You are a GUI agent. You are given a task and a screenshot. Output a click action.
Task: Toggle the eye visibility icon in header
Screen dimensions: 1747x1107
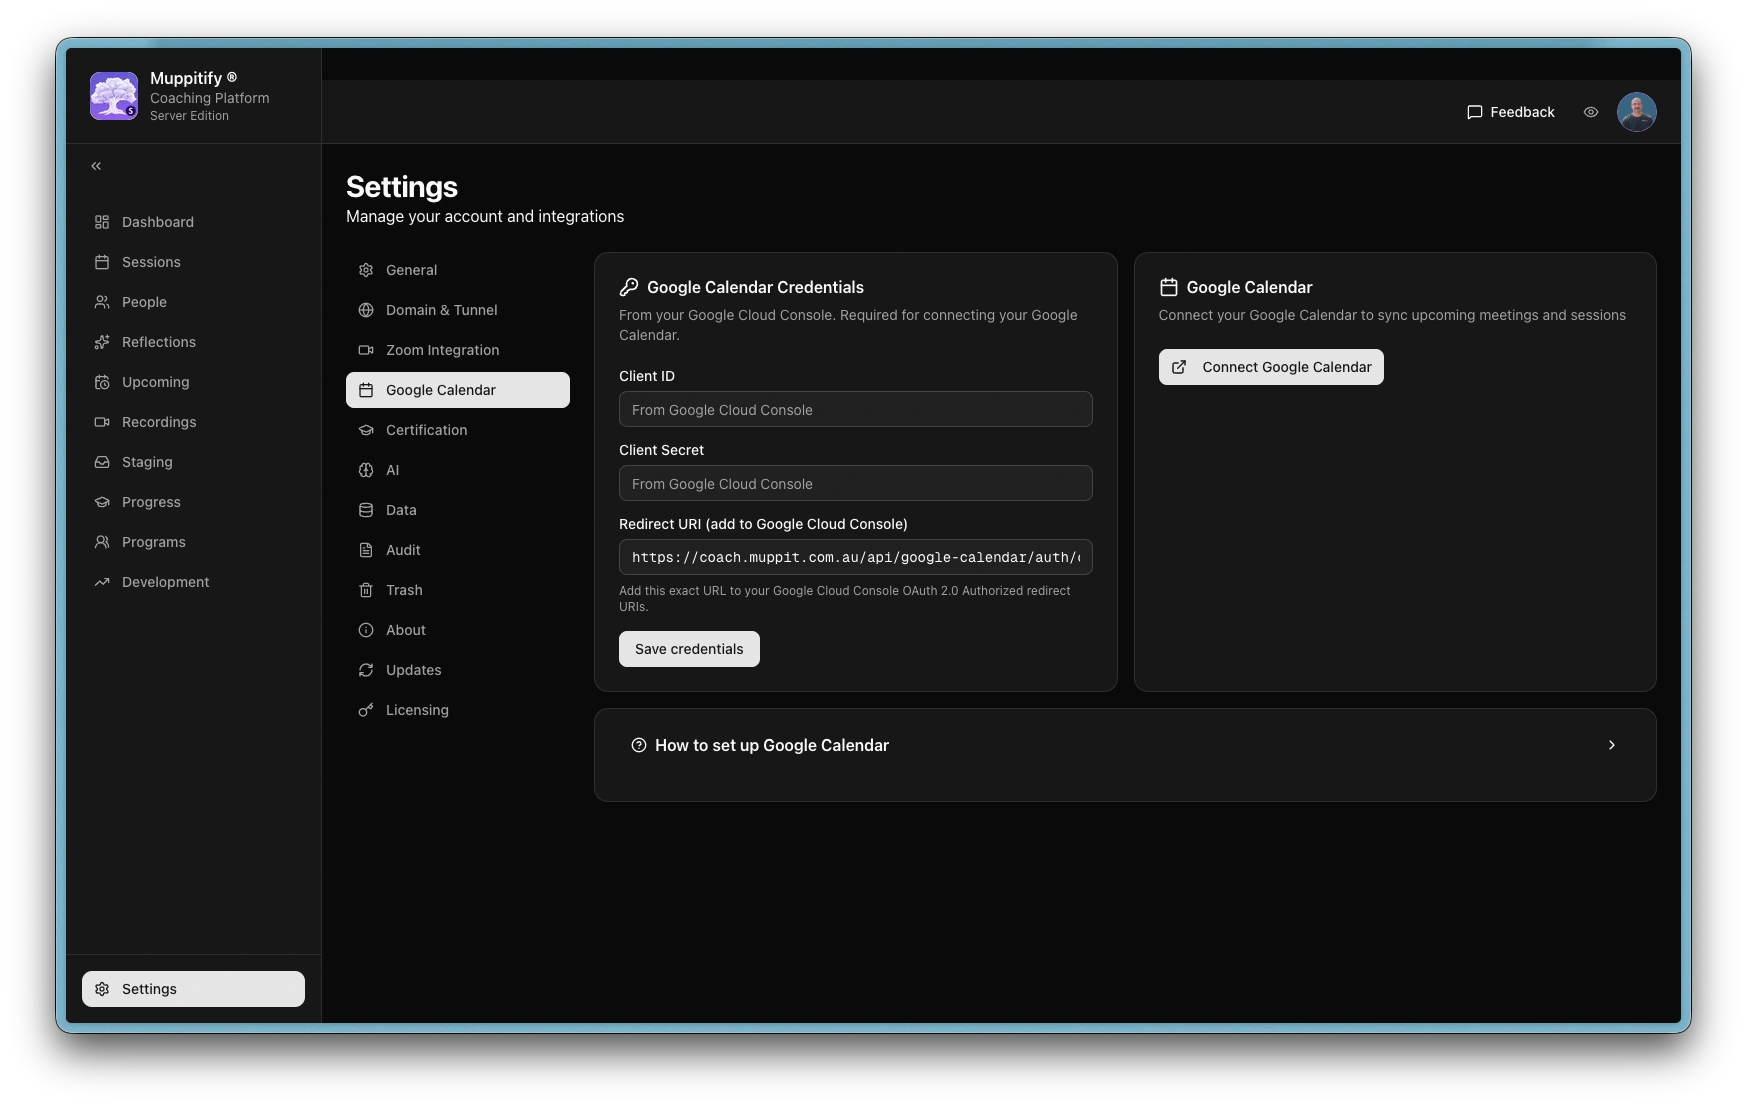point(1591,112)
